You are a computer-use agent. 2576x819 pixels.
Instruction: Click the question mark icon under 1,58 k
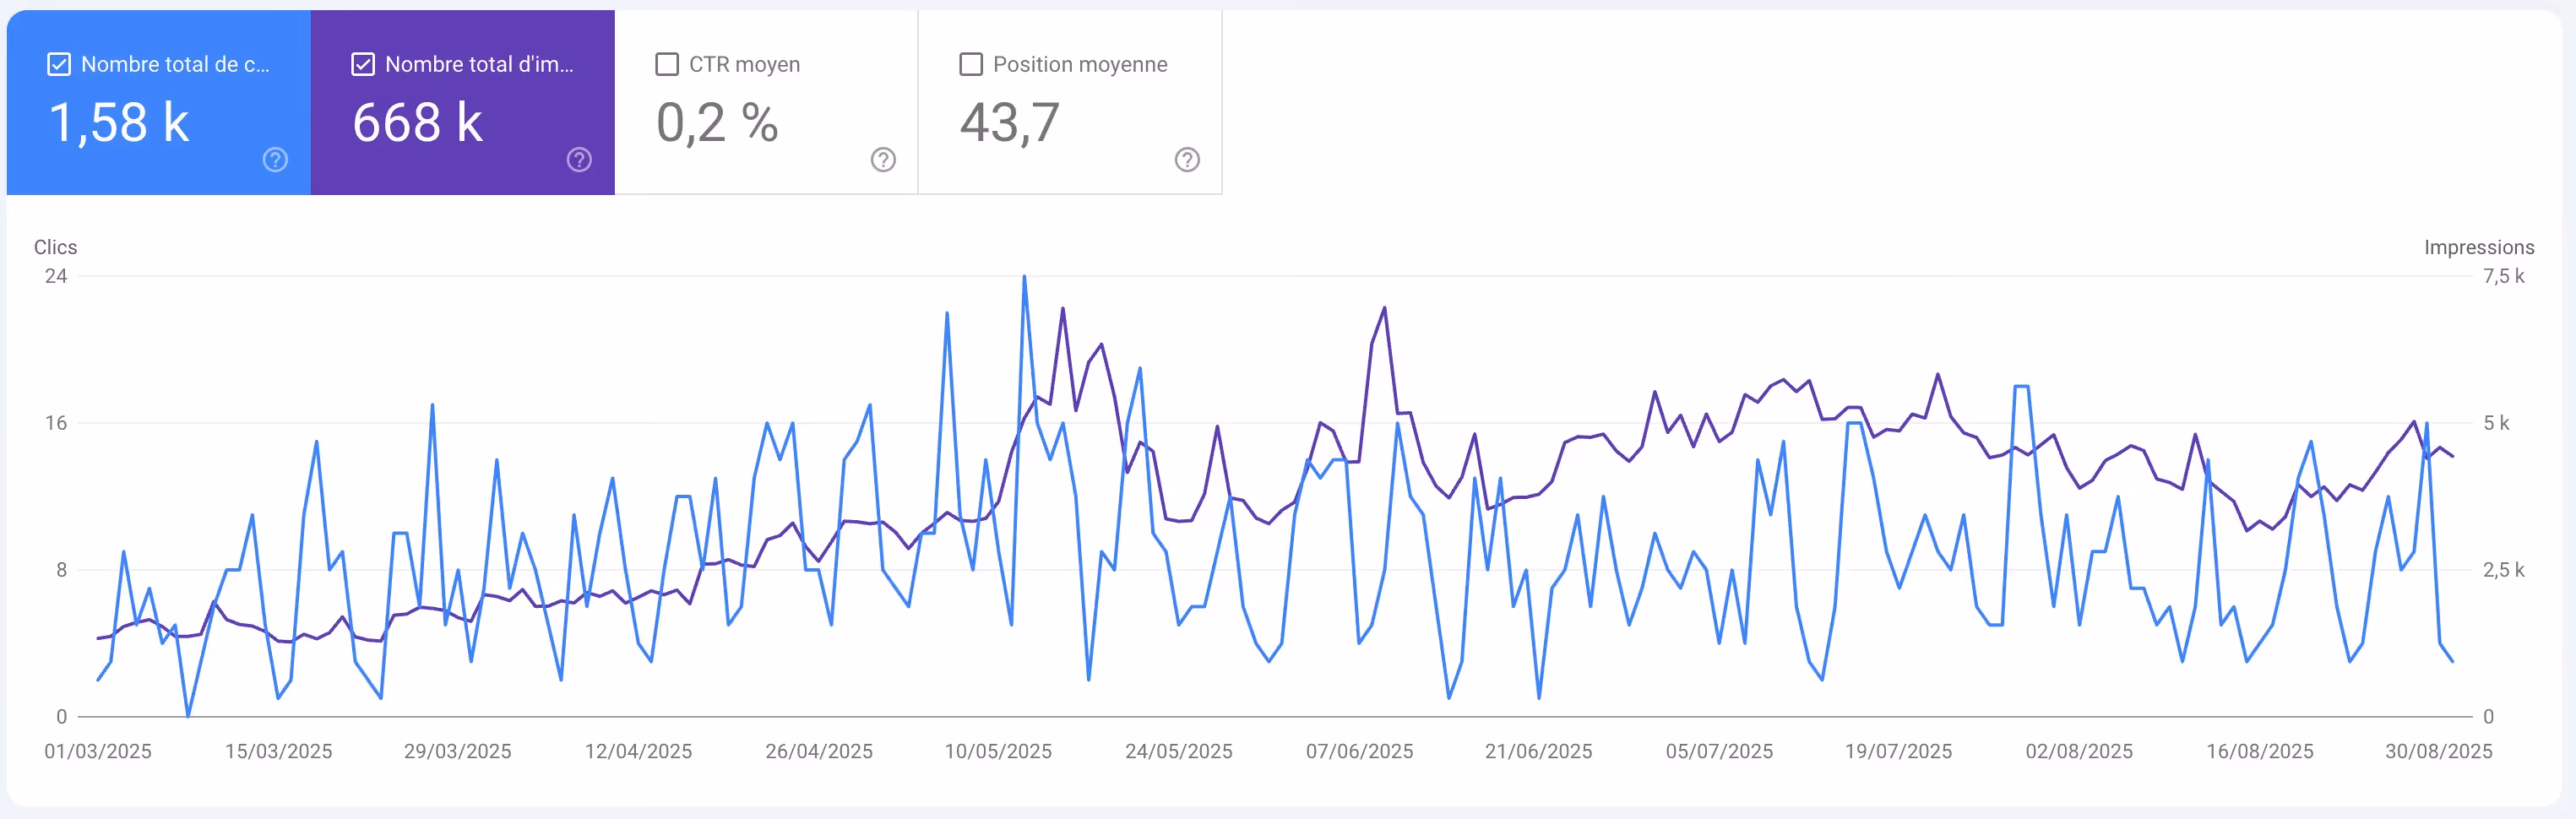(x=274, y=159)
